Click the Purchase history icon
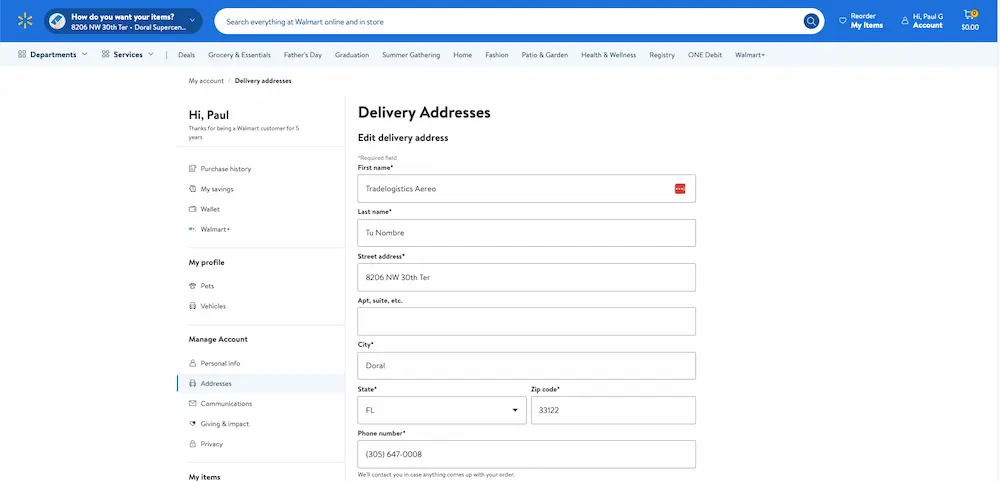This screenshot has width=1000, height=481. pos(193,169)
